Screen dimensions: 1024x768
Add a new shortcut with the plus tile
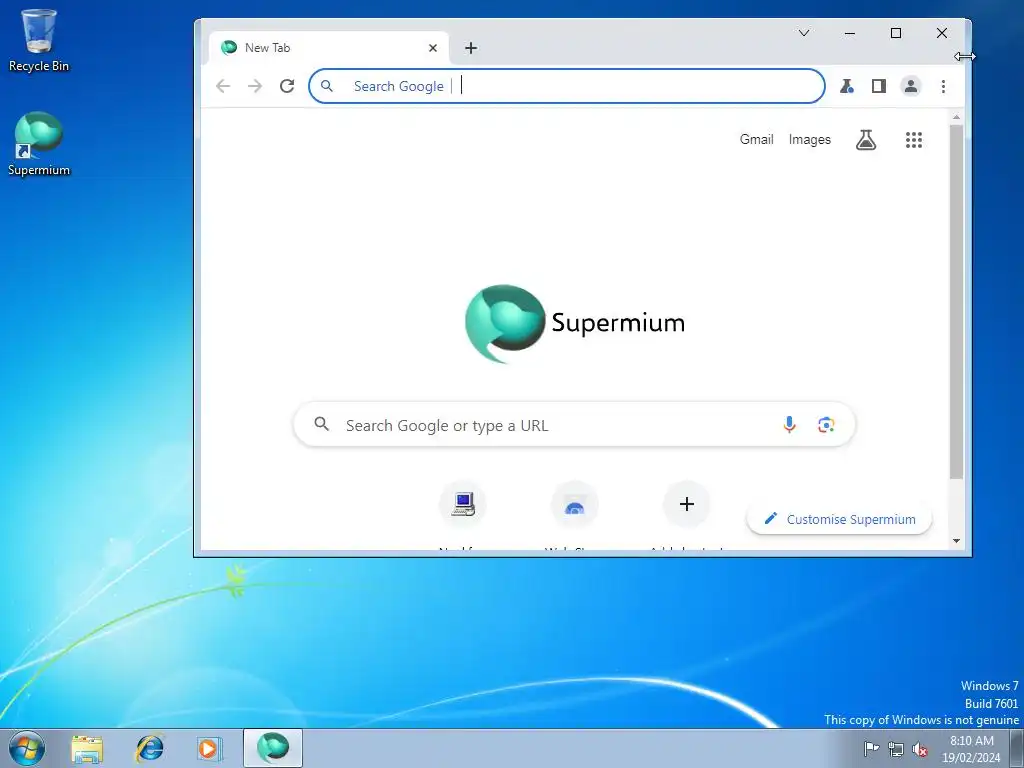point(686,504)
